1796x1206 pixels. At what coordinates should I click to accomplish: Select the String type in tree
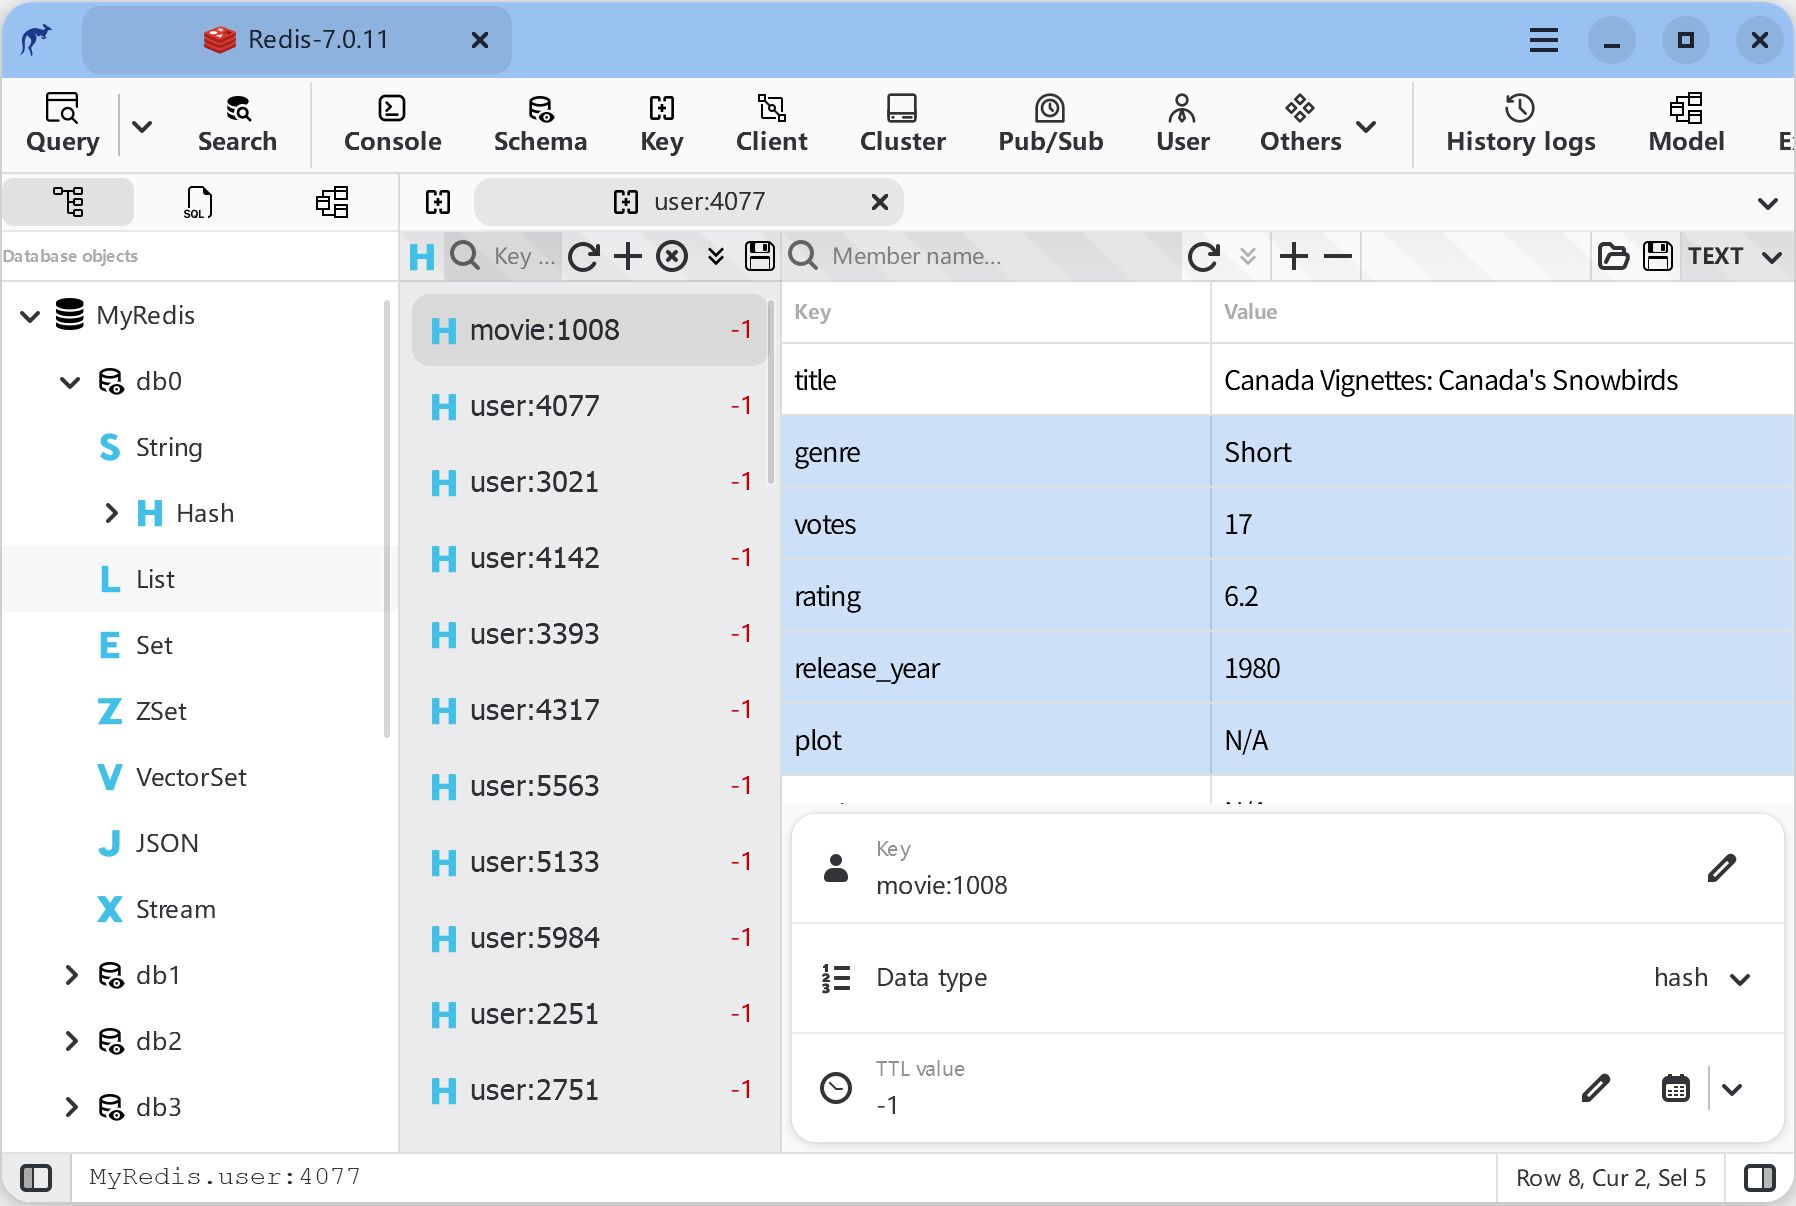[168, 447]
